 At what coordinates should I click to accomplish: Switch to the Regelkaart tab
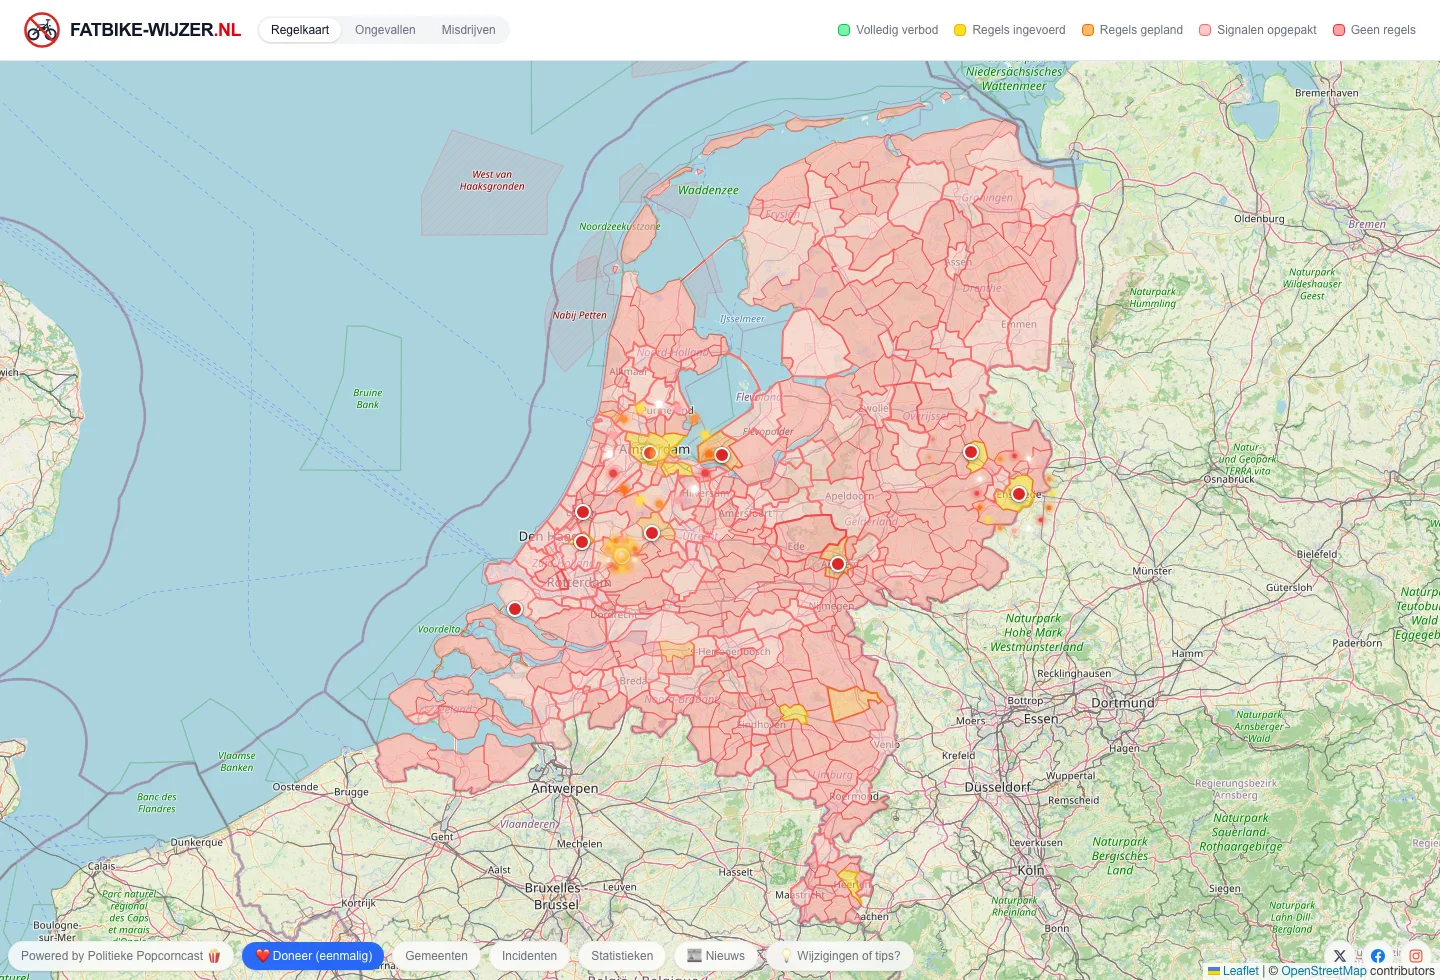pyautogui.click(x=300, y=30)
